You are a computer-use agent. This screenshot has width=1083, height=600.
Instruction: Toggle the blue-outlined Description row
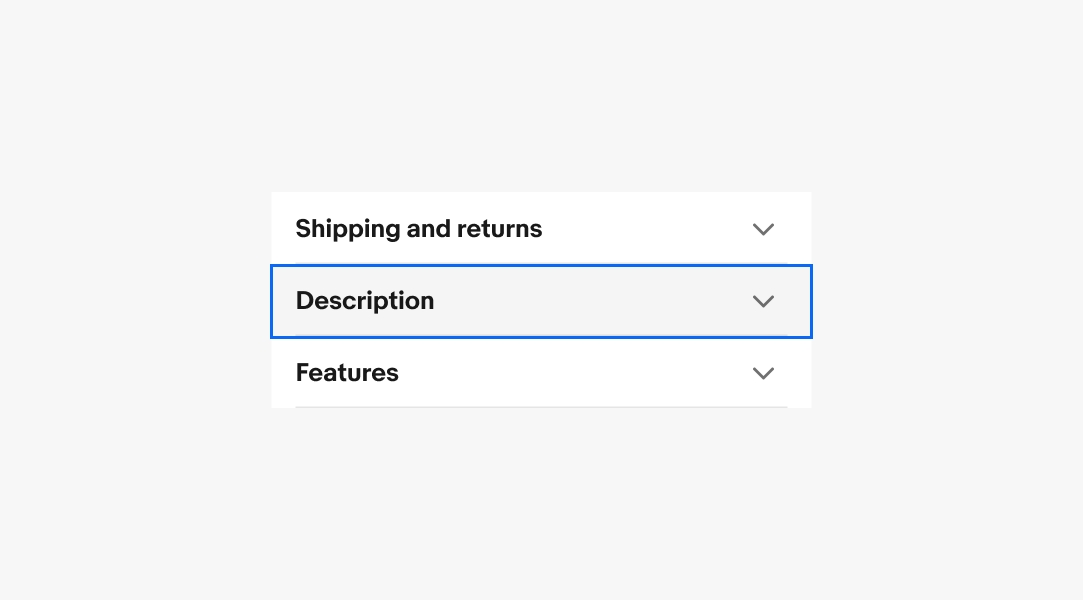pos(542,301)
